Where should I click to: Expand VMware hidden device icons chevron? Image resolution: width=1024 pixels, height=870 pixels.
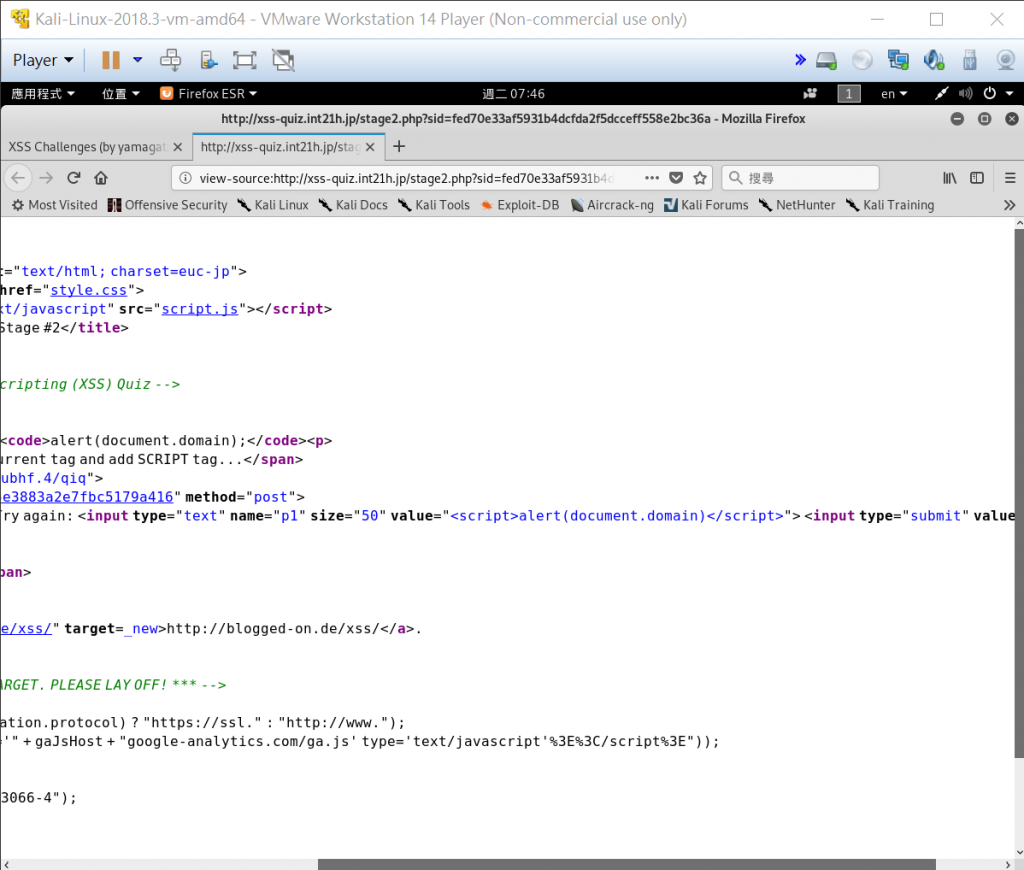pyautogui.click(x=800, y=60)
